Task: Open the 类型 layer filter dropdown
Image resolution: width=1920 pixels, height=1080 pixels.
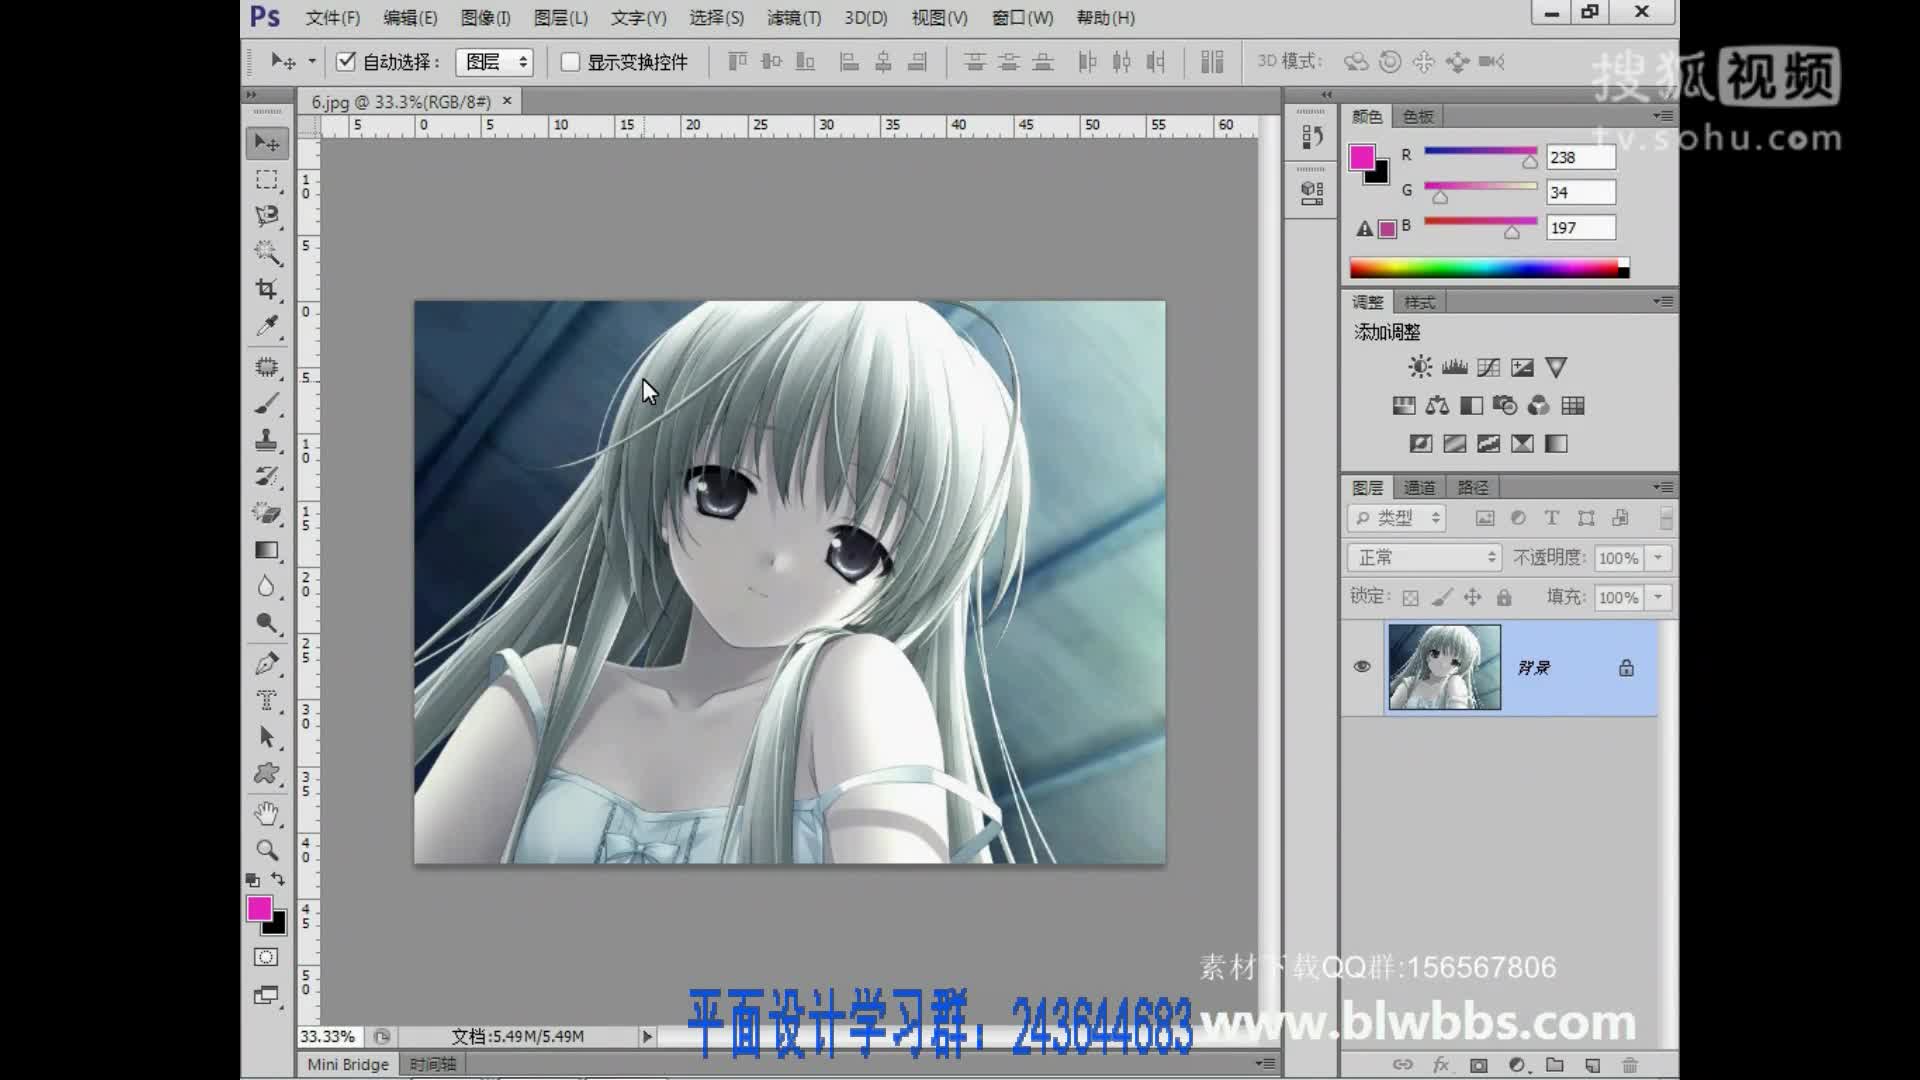Action: click(1397, 518)
